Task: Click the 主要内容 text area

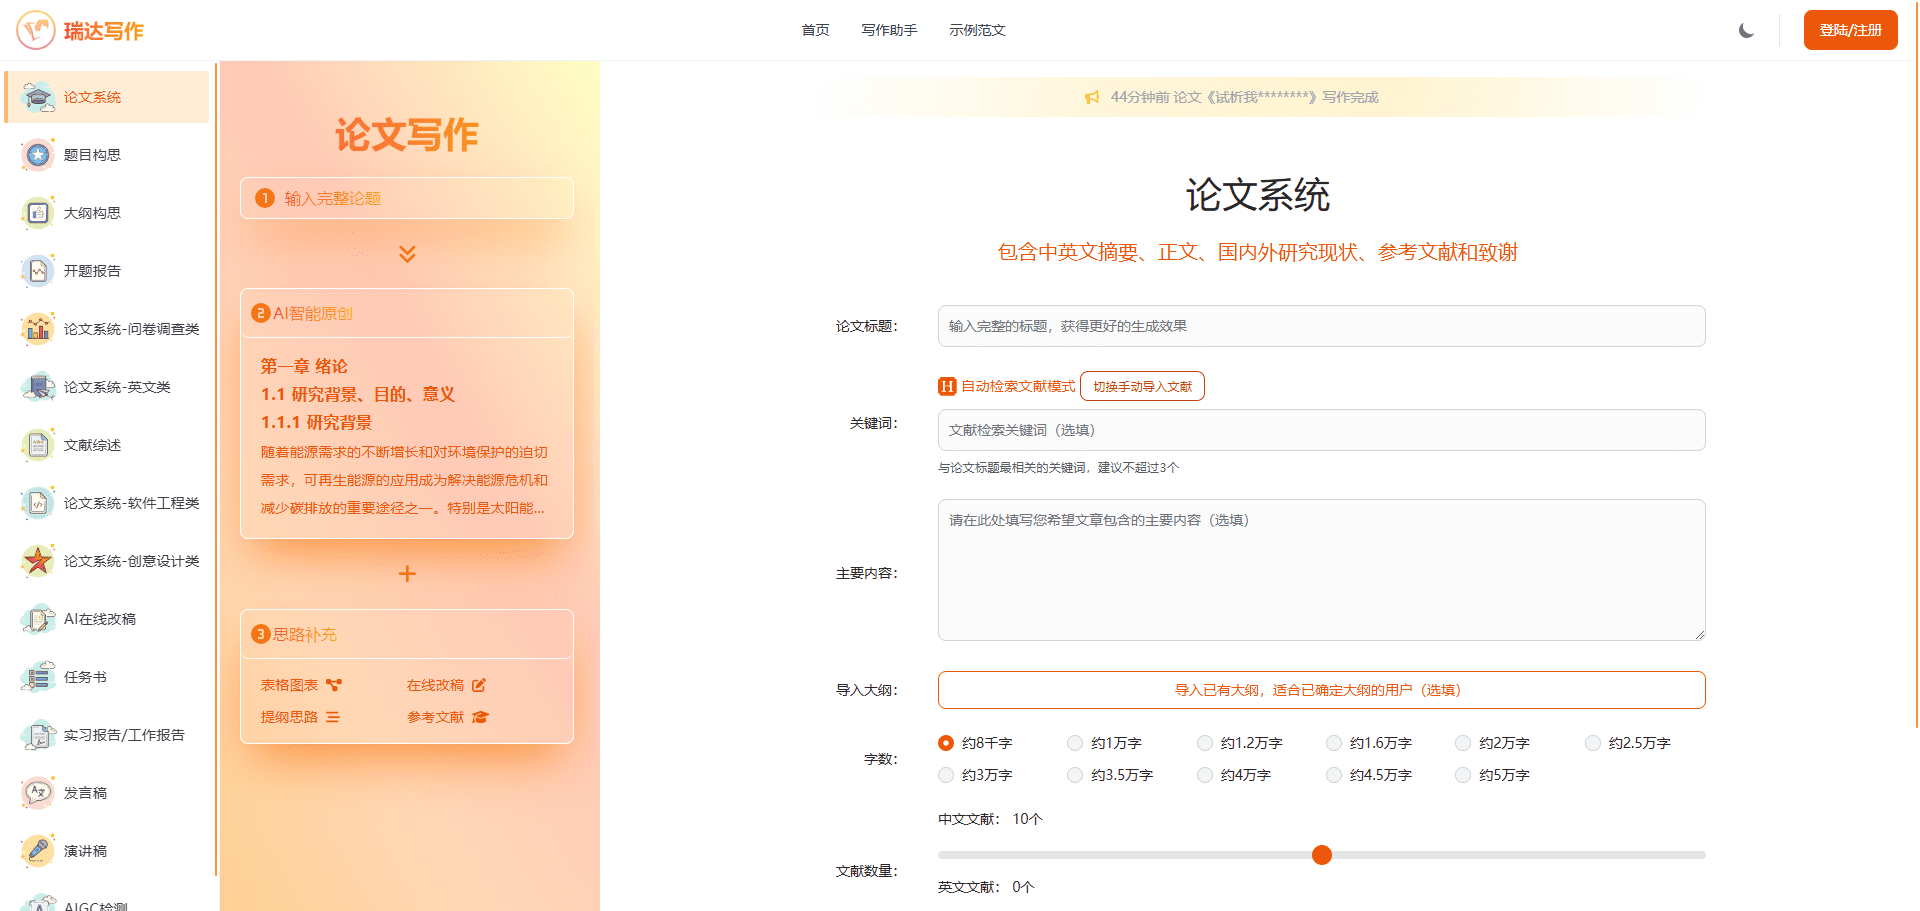Action: pyautogui.click(x=1321, y=570)
